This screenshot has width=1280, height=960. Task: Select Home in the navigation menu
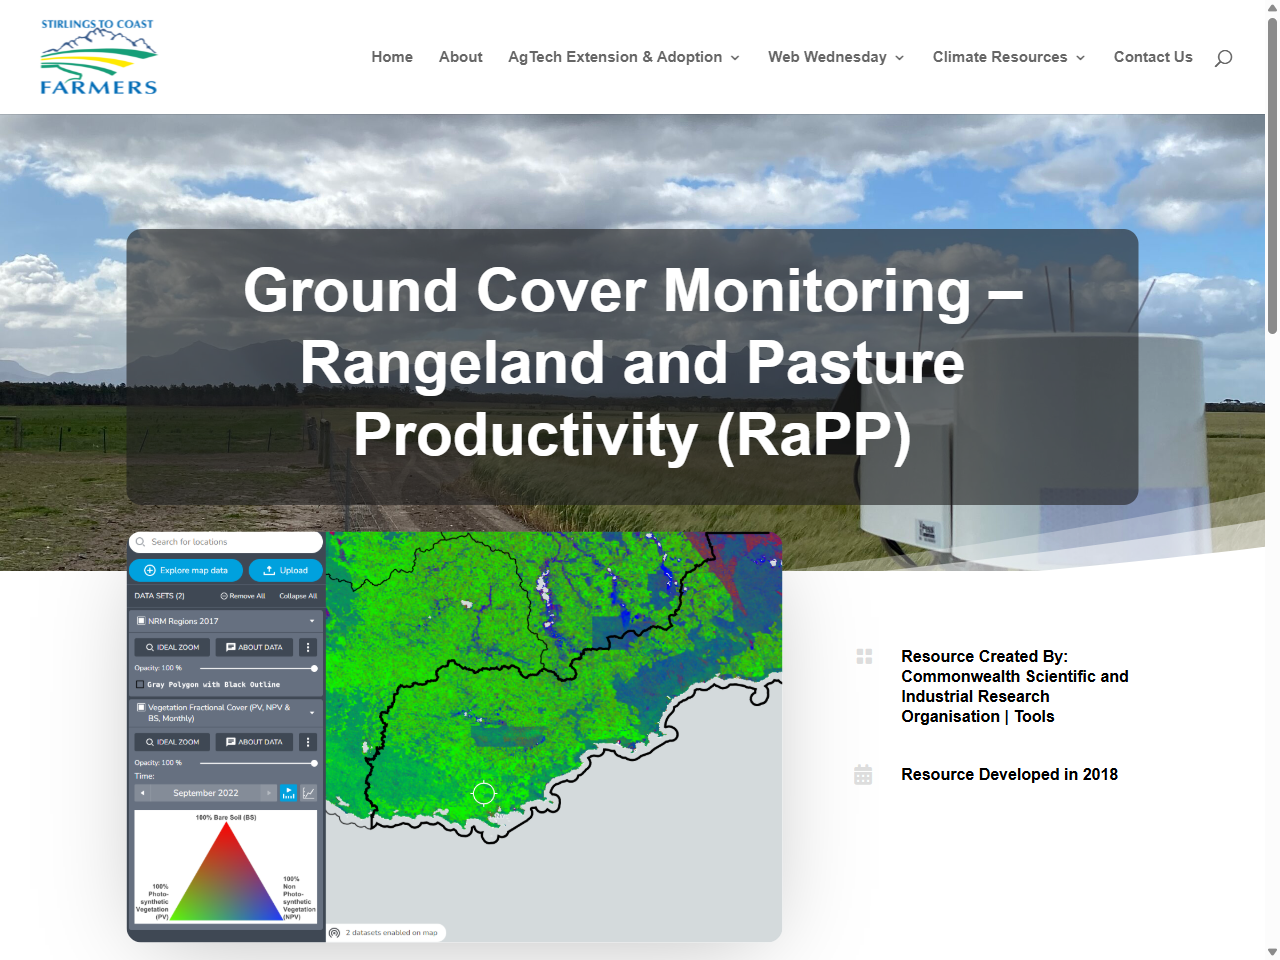coord(392,57)
